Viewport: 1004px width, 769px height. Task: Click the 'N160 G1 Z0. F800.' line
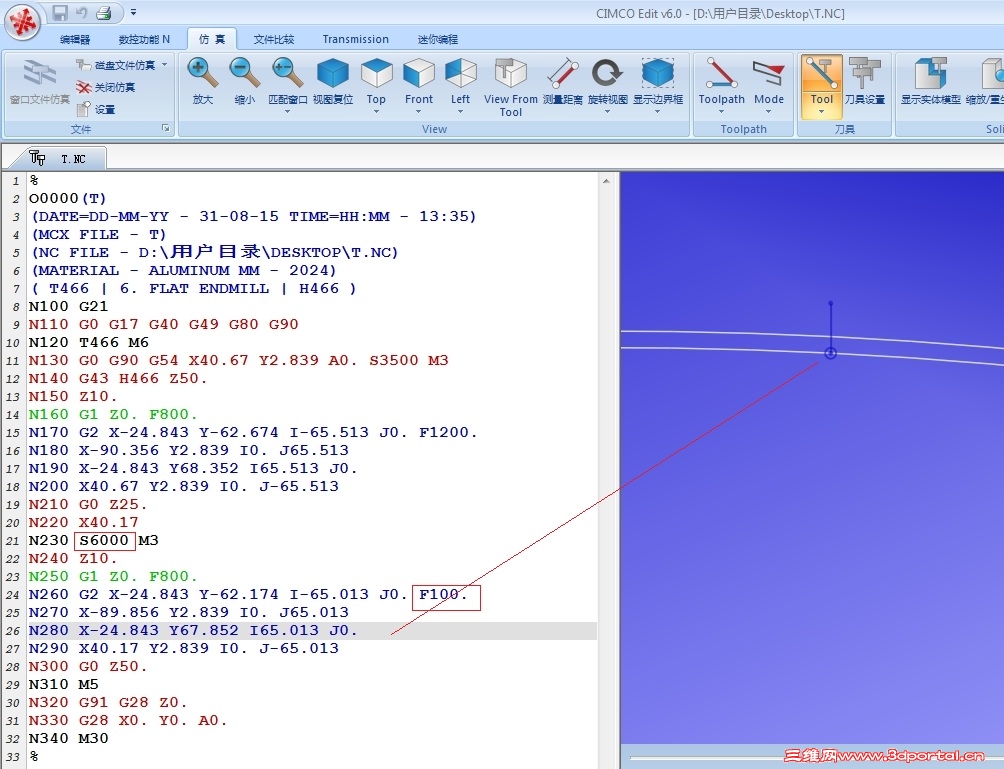point(113,414)
